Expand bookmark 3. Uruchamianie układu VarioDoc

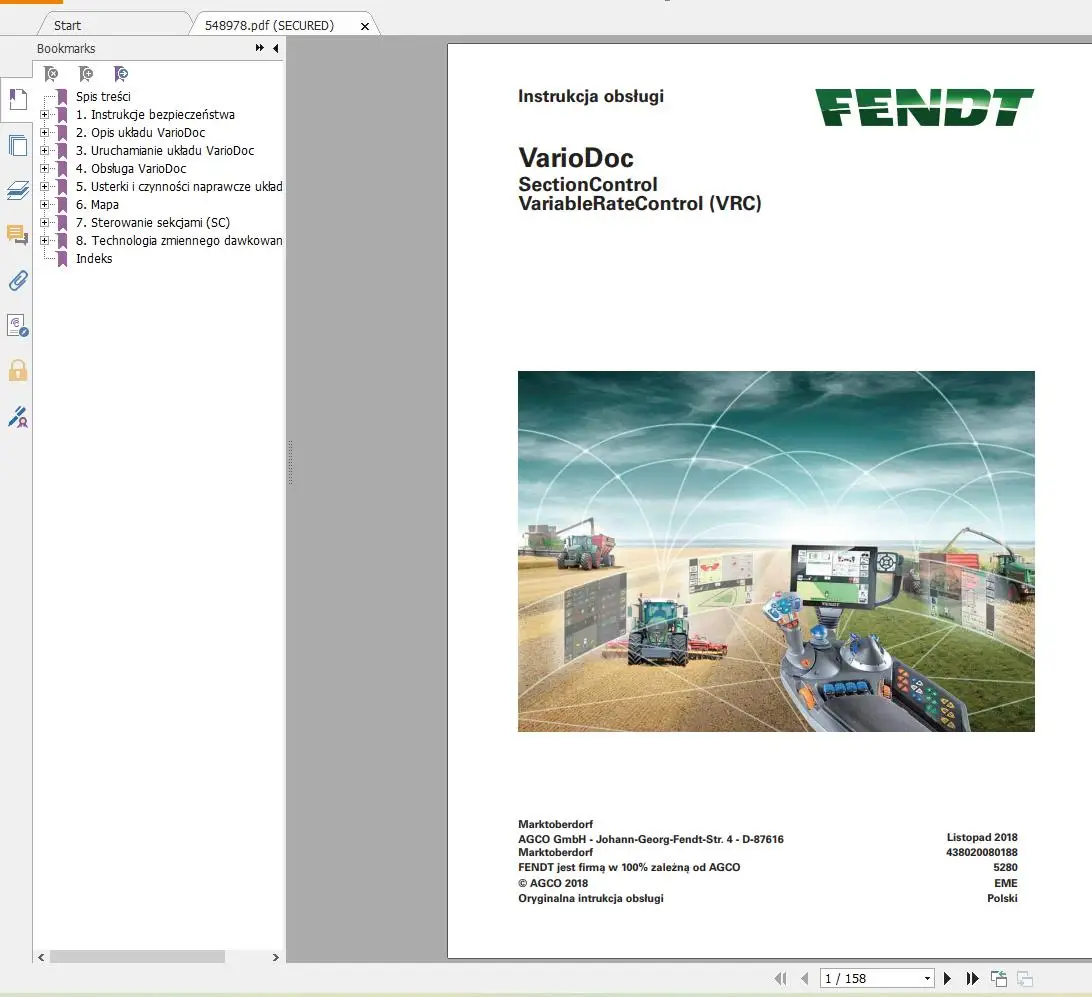click(x=45, y=150)
